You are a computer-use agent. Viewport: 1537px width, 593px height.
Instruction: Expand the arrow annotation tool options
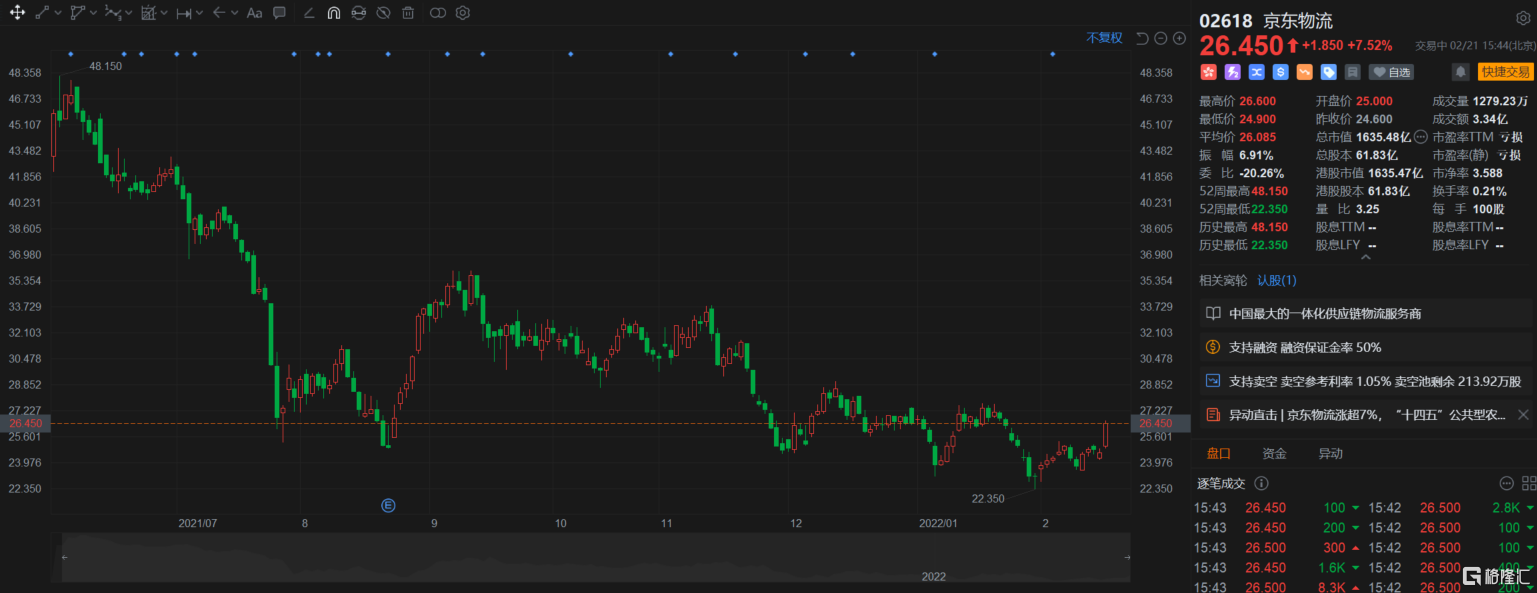[x=235, y=14]
